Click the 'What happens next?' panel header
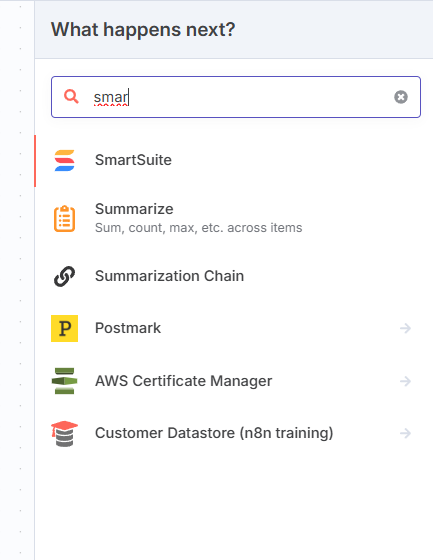Screen dimensions: 433x560 143,29
